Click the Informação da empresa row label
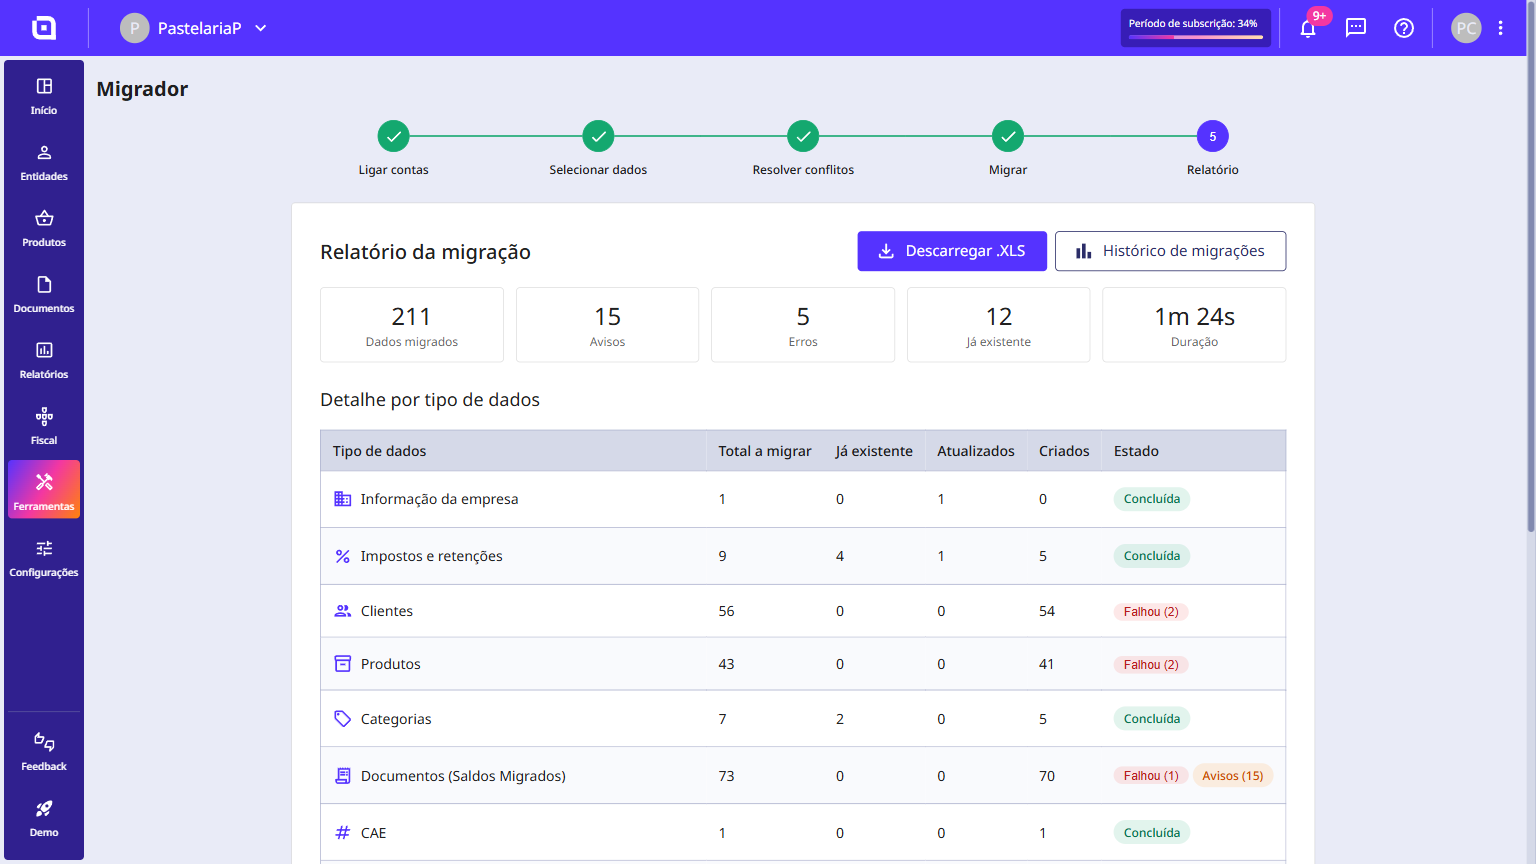The width and height of the screenshot is (1536, 864). pos(439,499)
